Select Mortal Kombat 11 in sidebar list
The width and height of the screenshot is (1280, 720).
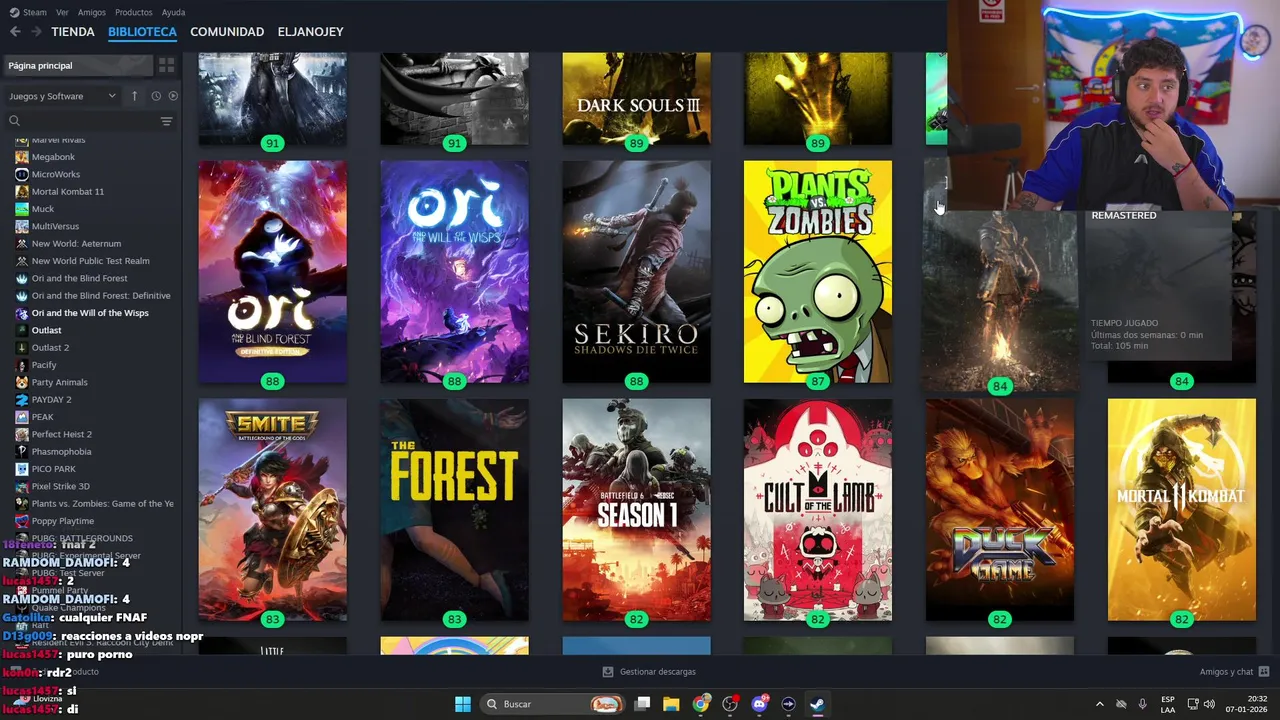67,192
